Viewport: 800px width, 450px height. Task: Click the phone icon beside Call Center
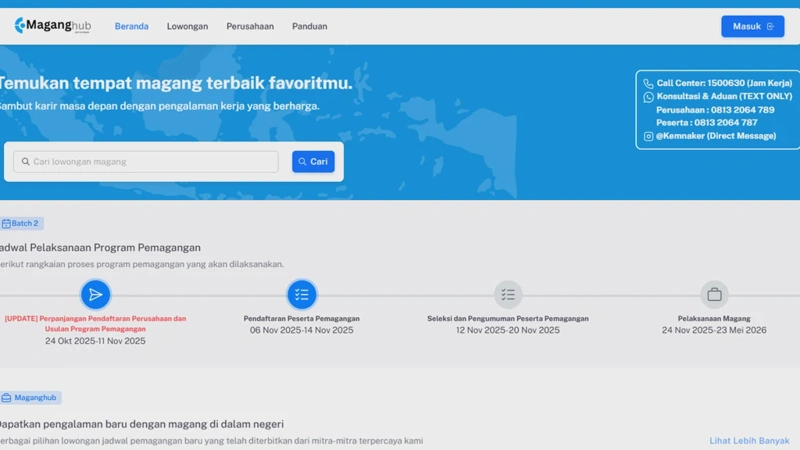coord(648,84)
